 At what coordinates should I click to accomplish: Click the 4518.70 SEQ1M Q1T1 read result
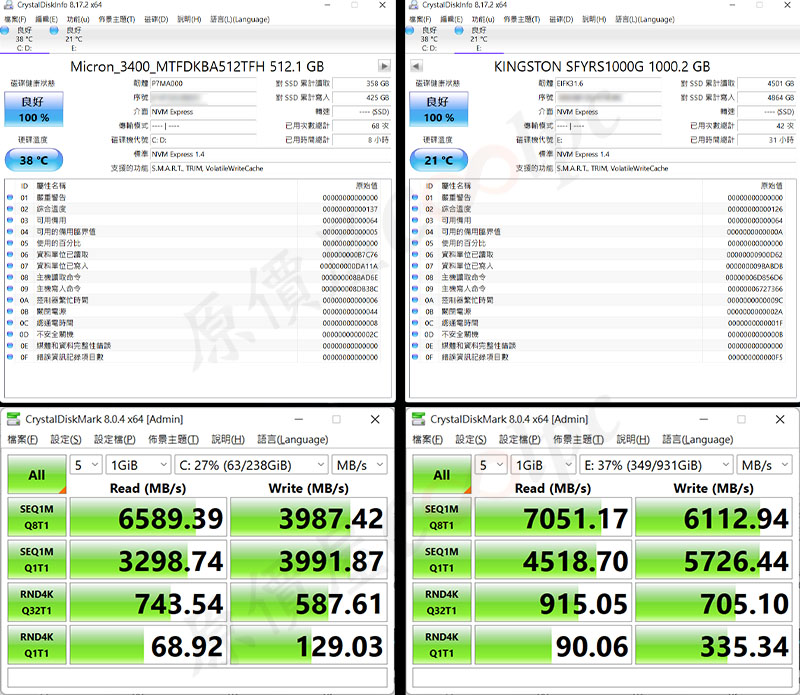(x=553, y=560)
